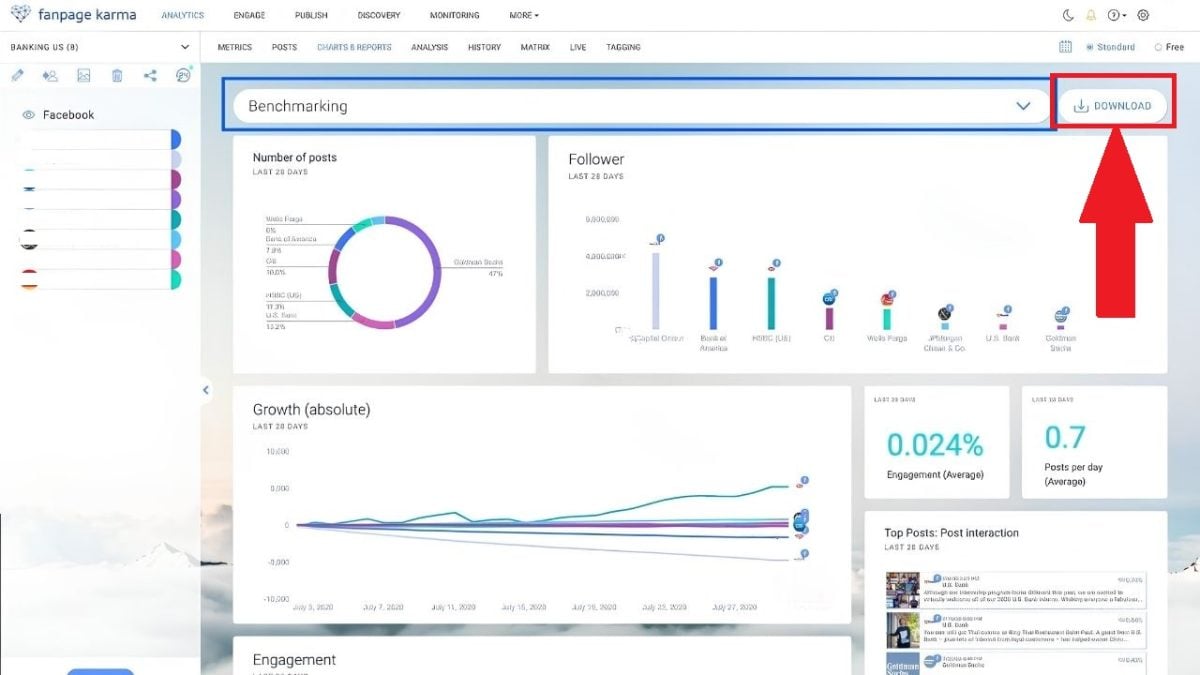The height and width of the screenshot is (675, 1200).
Task: Click the Growth (absolute) chart title
Action: pyautogui.click(x=311, y=410)
